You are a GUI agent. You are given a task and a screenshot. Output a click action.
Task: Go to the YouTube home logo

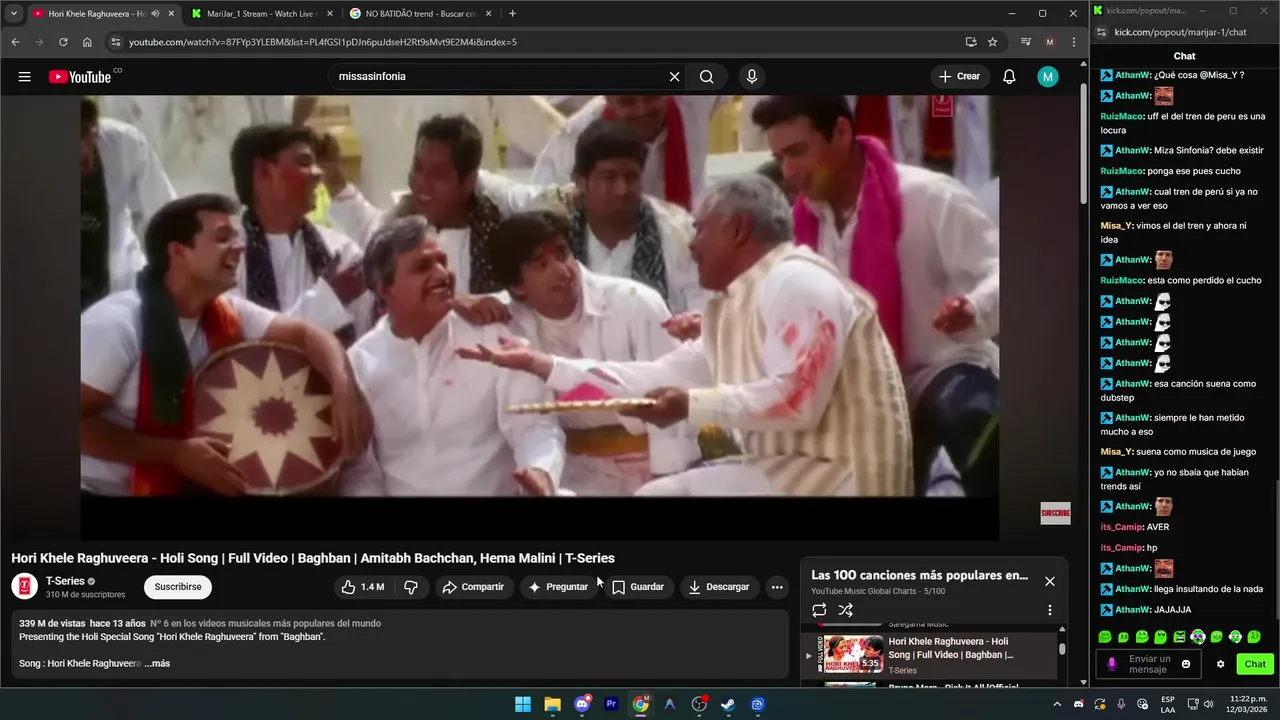click(x=80, y=77)
